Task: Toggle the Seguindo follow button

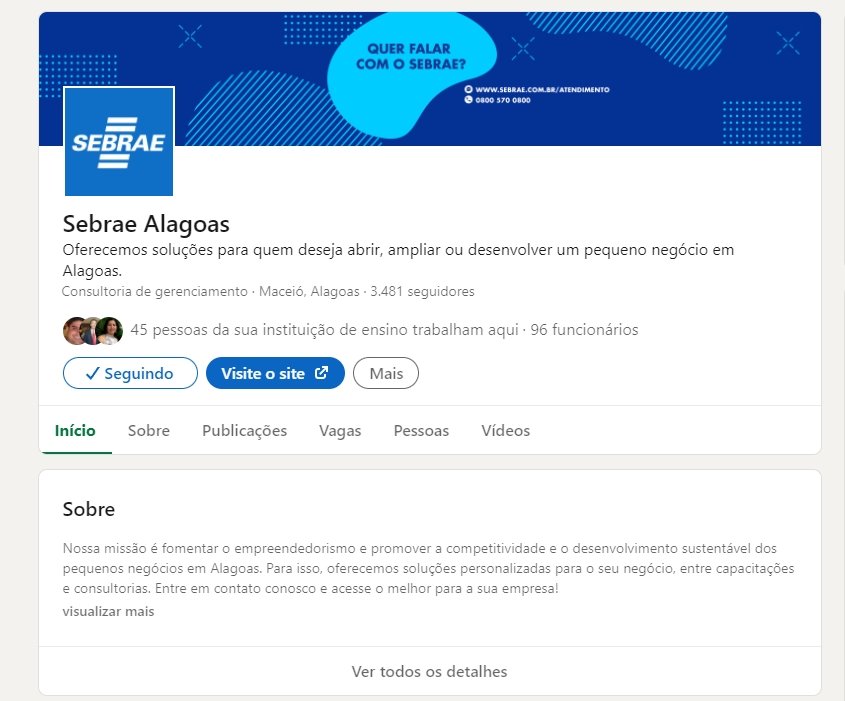Action: pos(127,373)
